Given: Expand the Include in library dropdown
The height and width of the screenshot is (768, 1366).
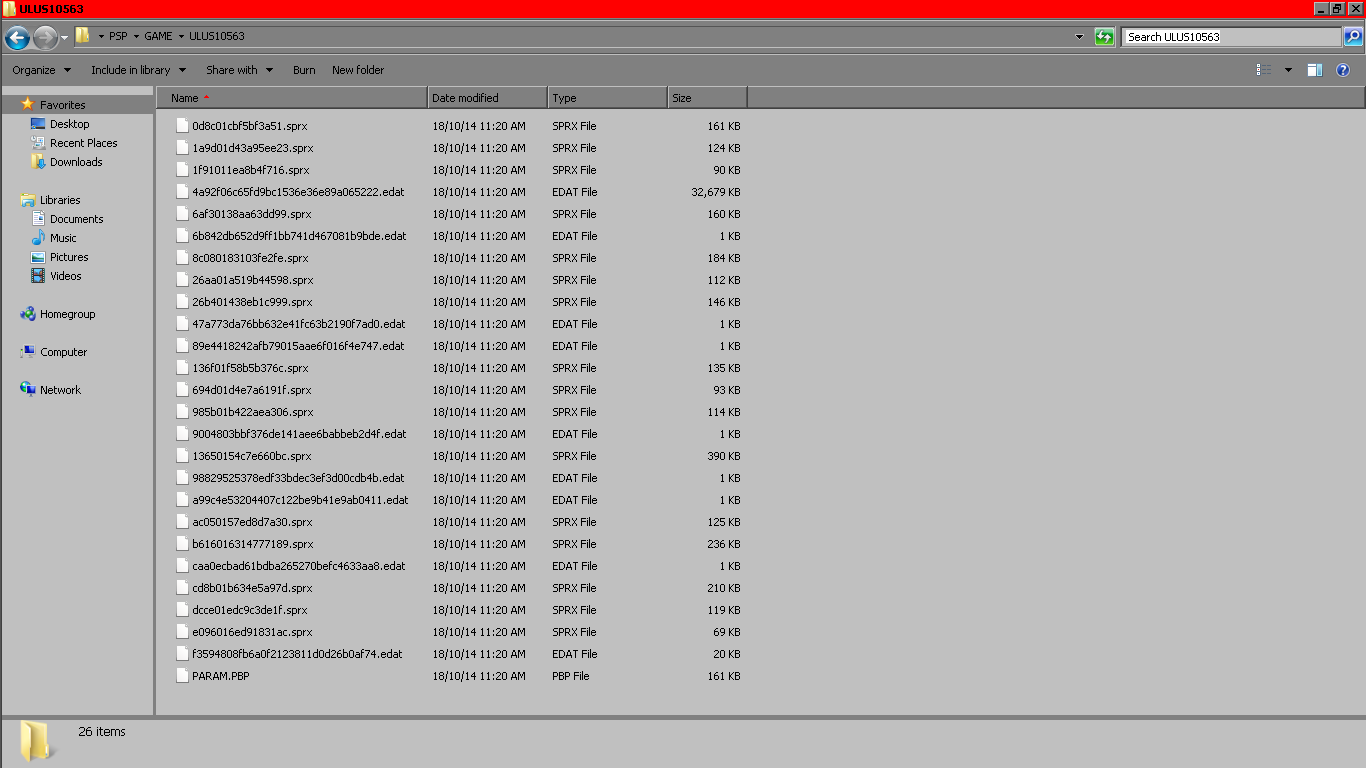Looking at the screenshot, I should [x=138, y=70].
